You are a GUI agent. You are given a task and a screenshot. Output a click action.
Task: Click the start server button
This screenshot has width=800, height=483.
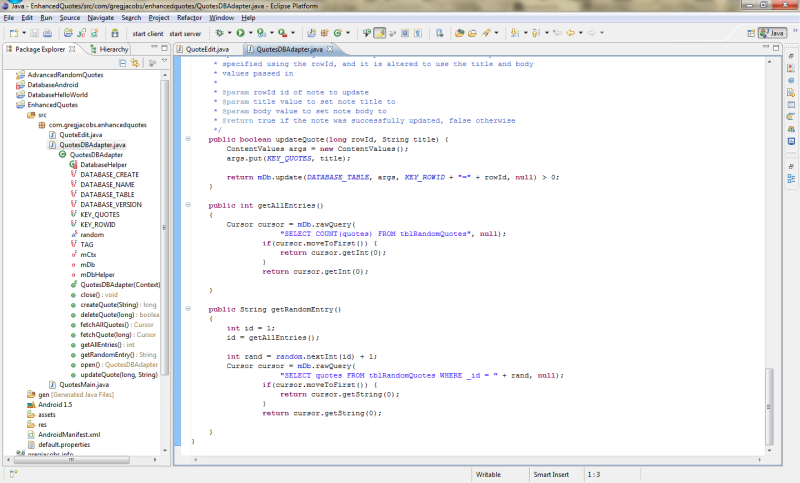point(185,33)
